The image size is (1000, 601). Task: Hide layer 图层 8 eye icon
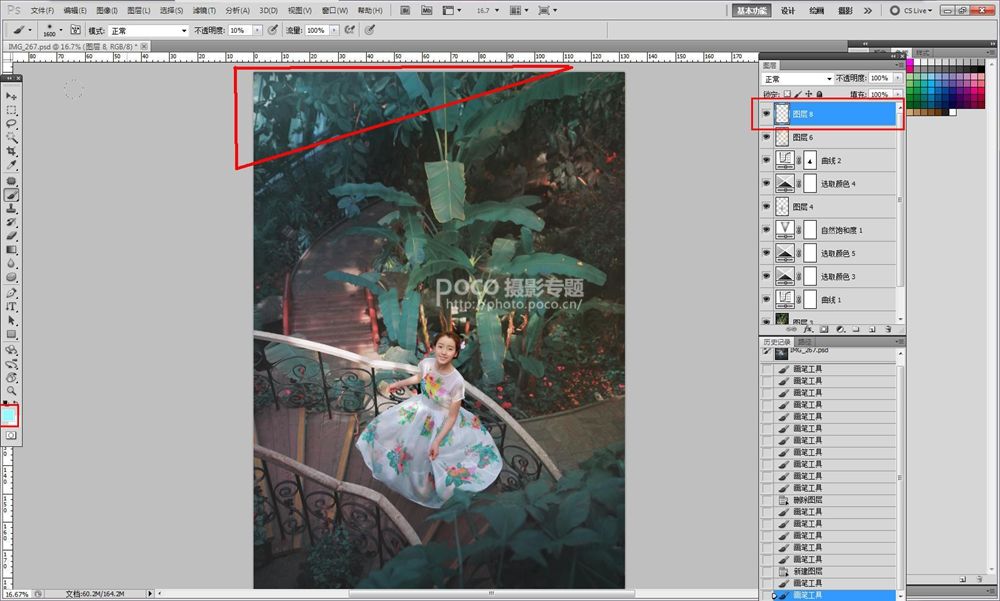pos(766,114)
